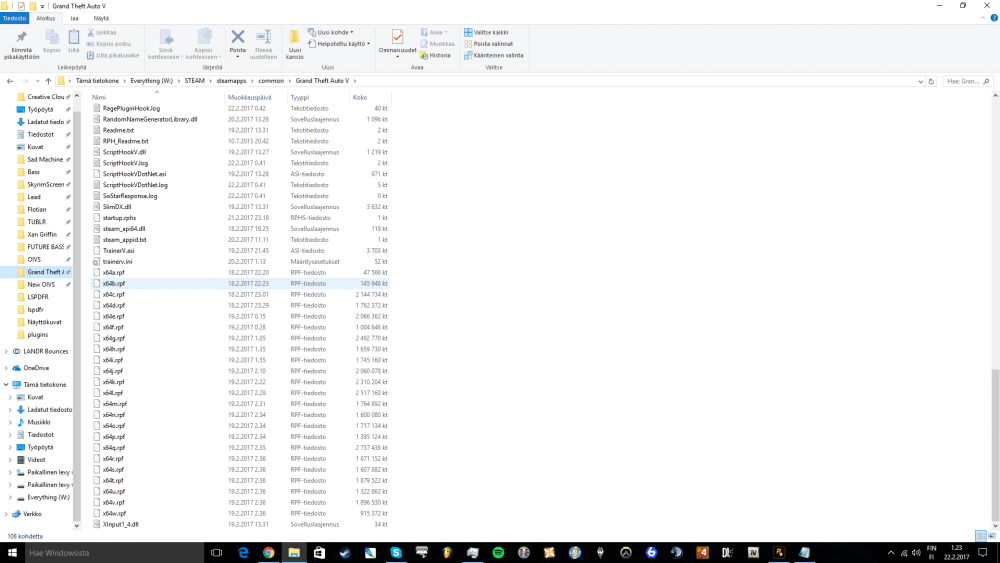Click the Liitä (paste) clipboard icon
Image resolution: width=1000 pixels, height=563 pixels.
[74, 42]
